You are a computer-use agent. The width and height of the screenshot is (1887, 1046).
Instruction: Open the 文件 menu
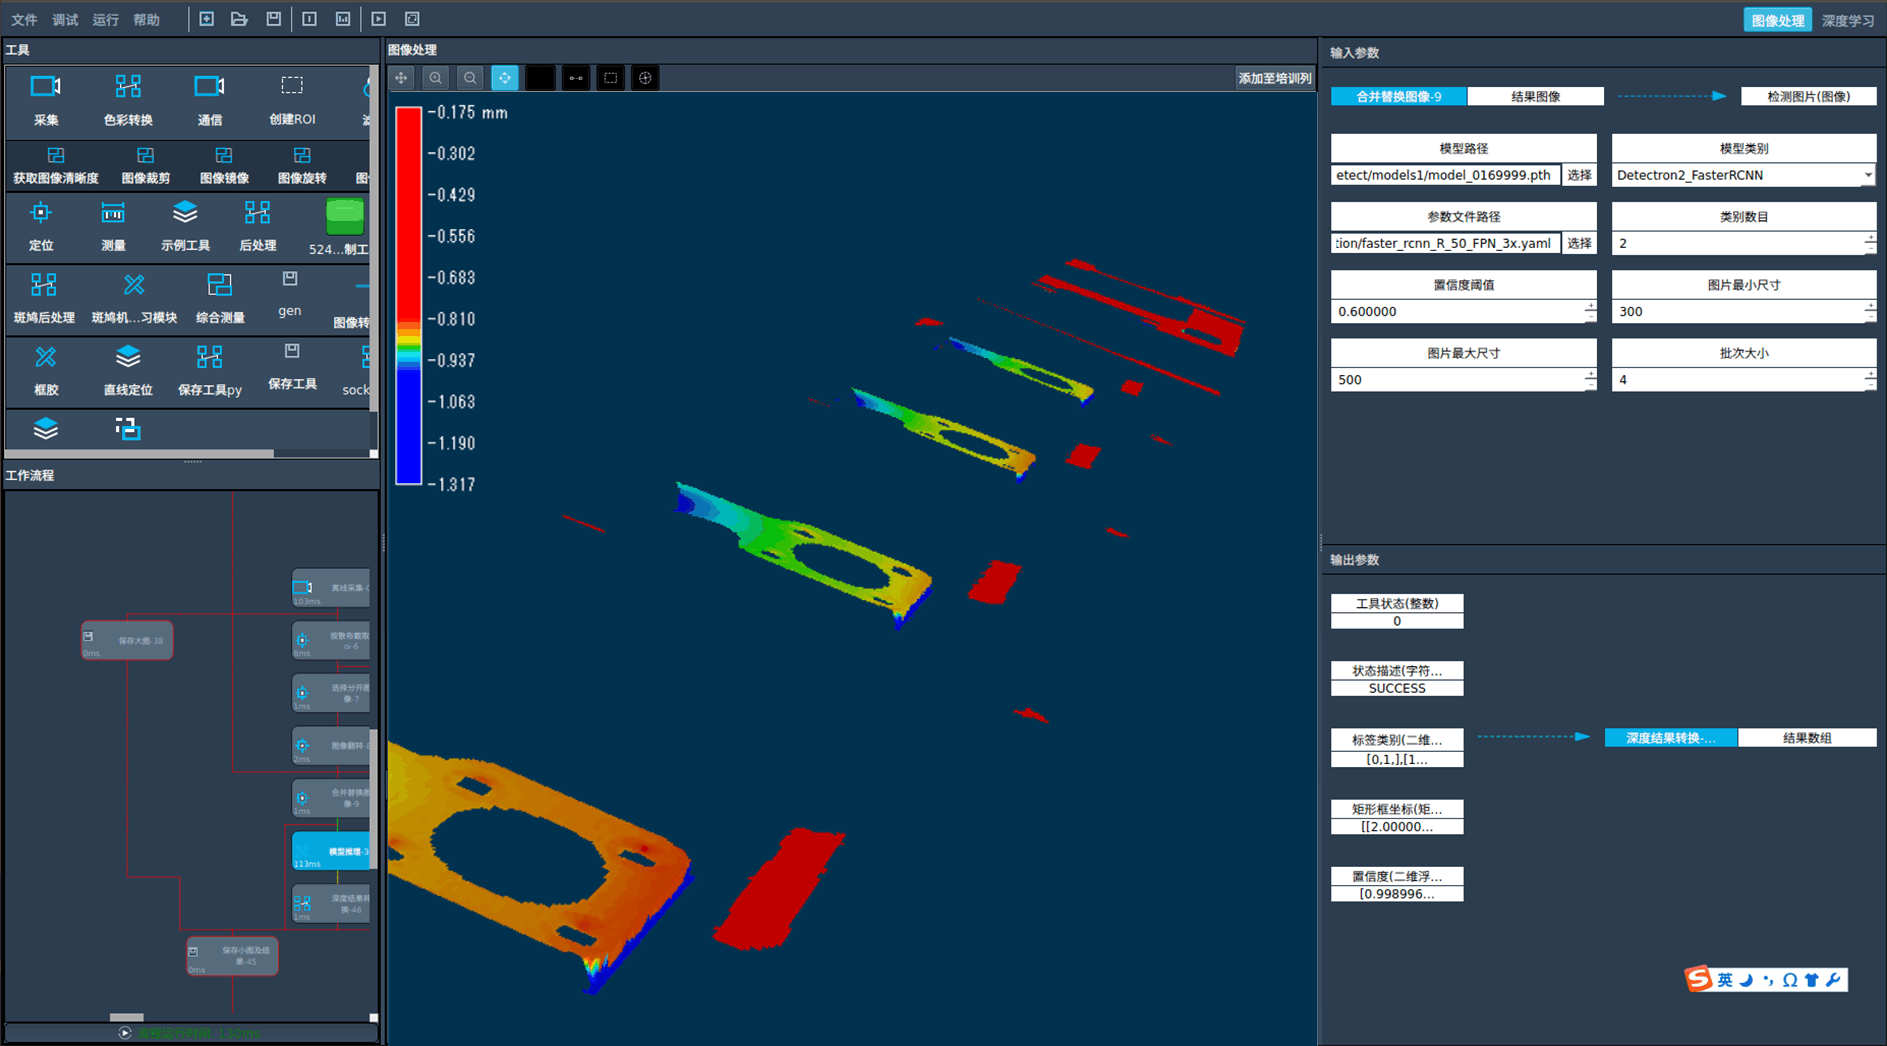(24, 20)
